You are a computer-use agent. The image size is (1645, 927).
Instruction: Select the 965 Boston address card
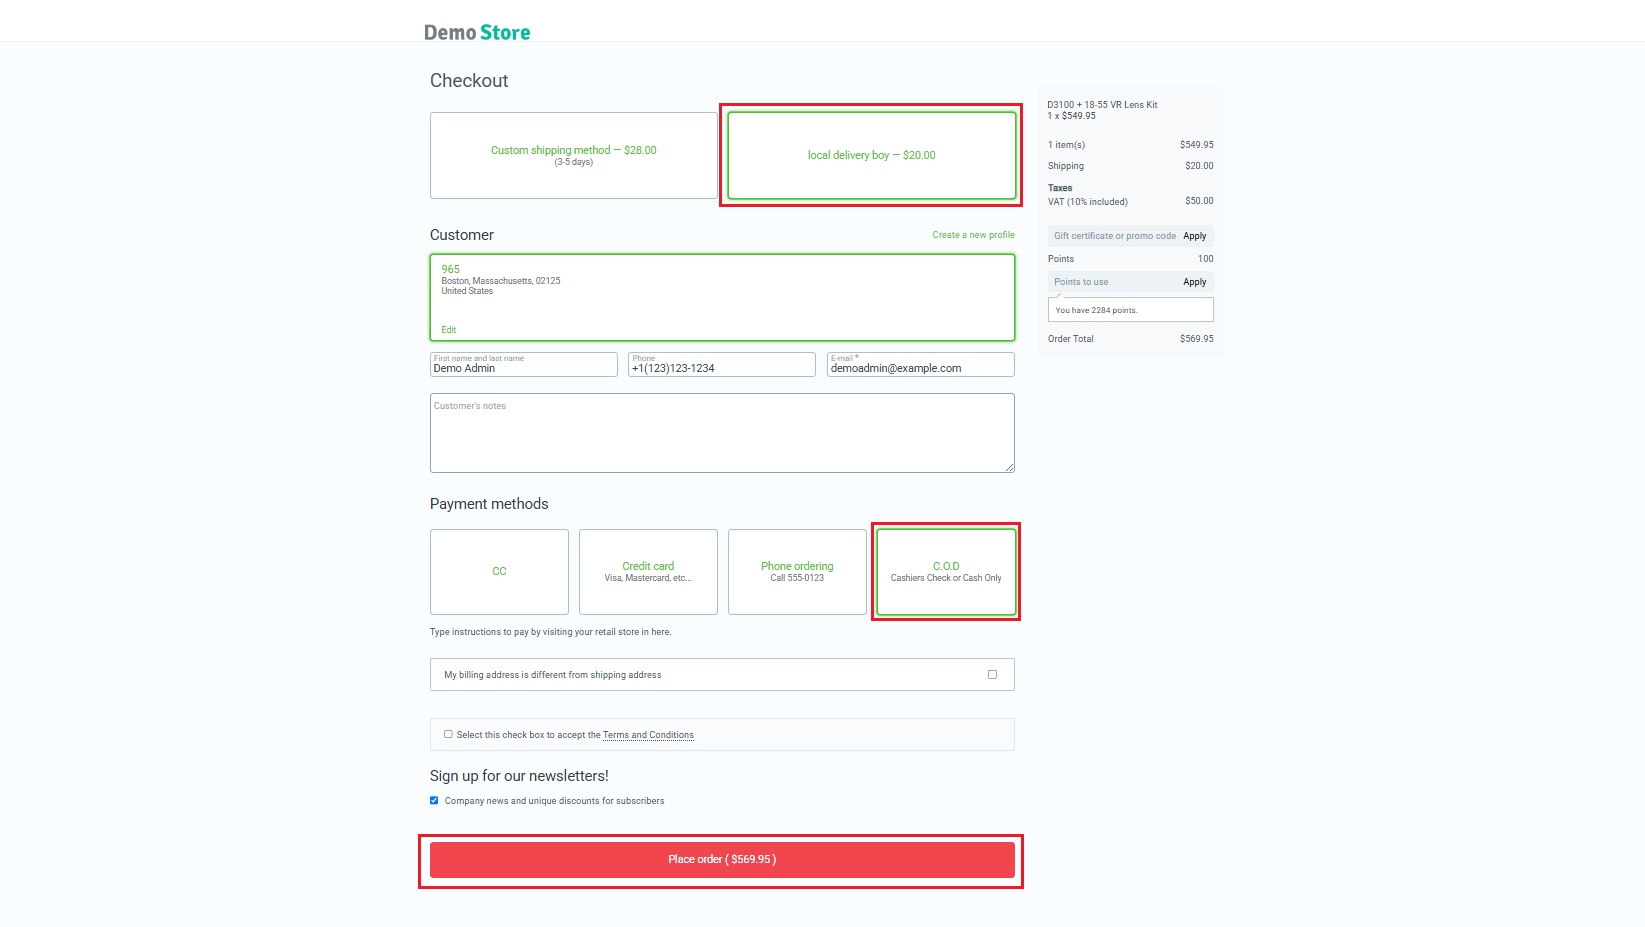721,296
